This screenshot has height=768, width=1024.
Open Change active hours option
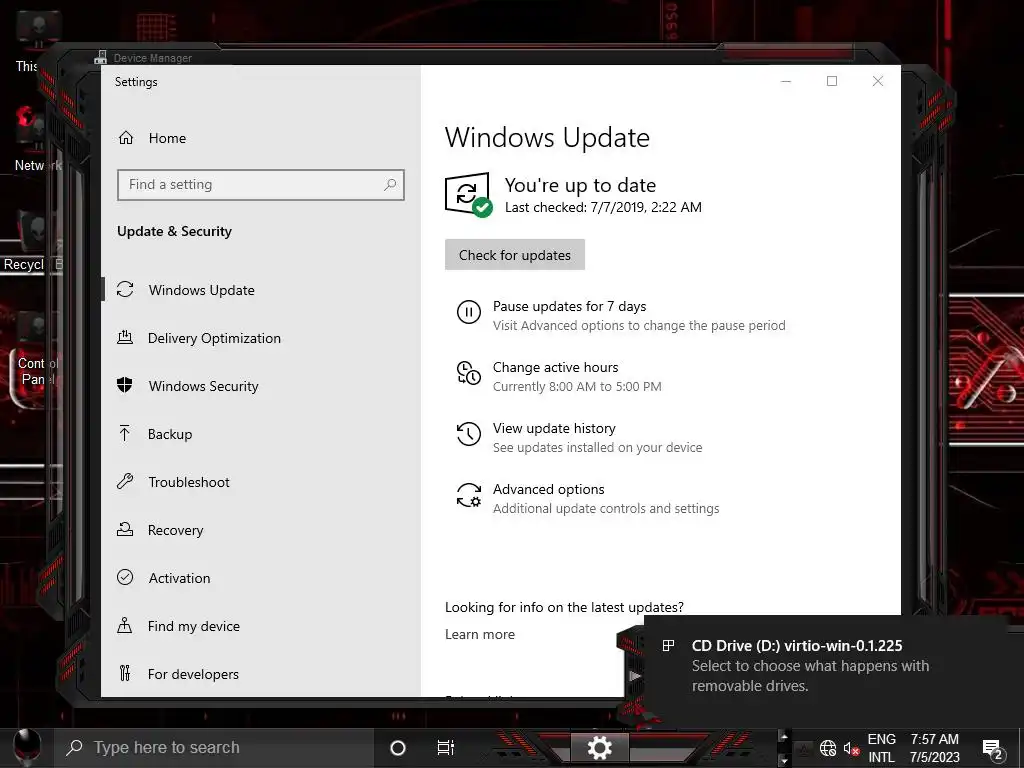tap(555, 367)
